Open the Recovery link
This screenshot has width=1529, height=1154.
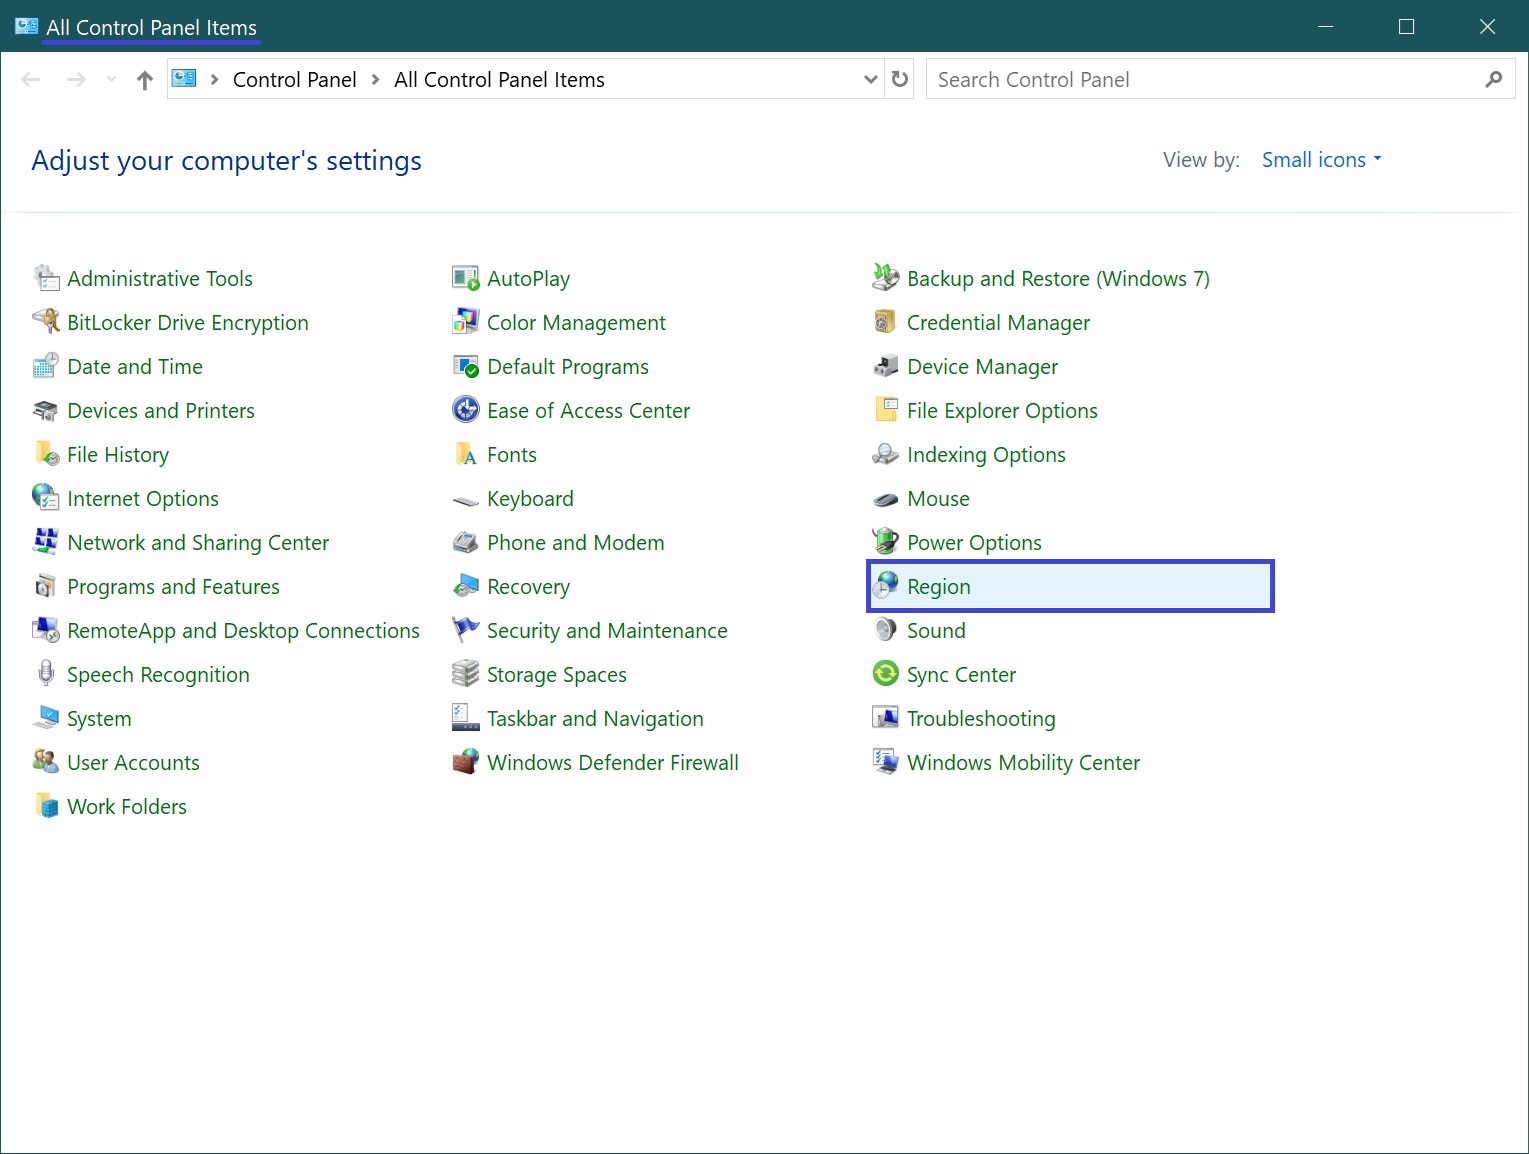click(x=528, y=587)
